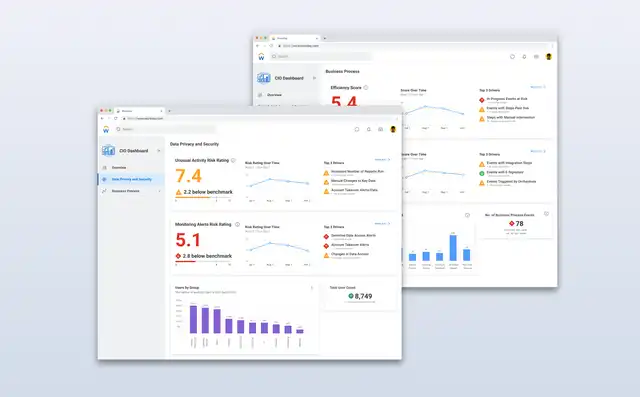Open notifications bell in front window
This screenshot has height=397, width=640.
(369, 129)
